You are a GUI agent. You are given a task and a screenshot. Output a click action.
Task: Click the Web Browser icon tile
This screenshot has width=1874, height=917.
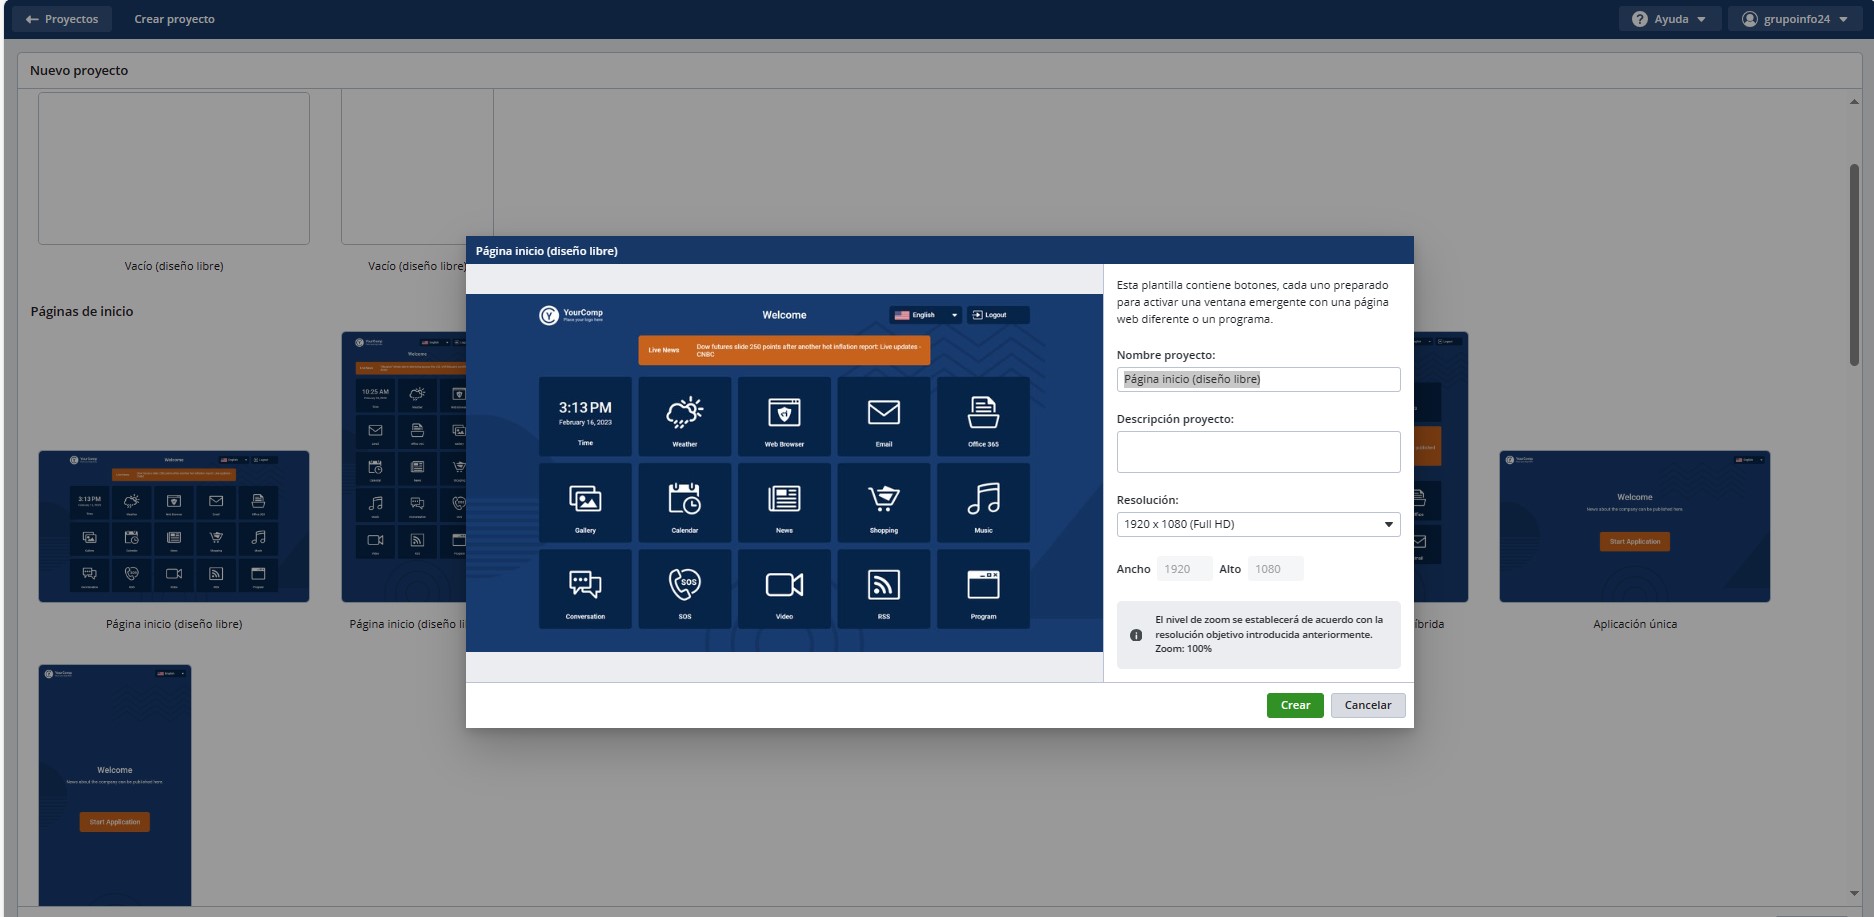[784, 413]
